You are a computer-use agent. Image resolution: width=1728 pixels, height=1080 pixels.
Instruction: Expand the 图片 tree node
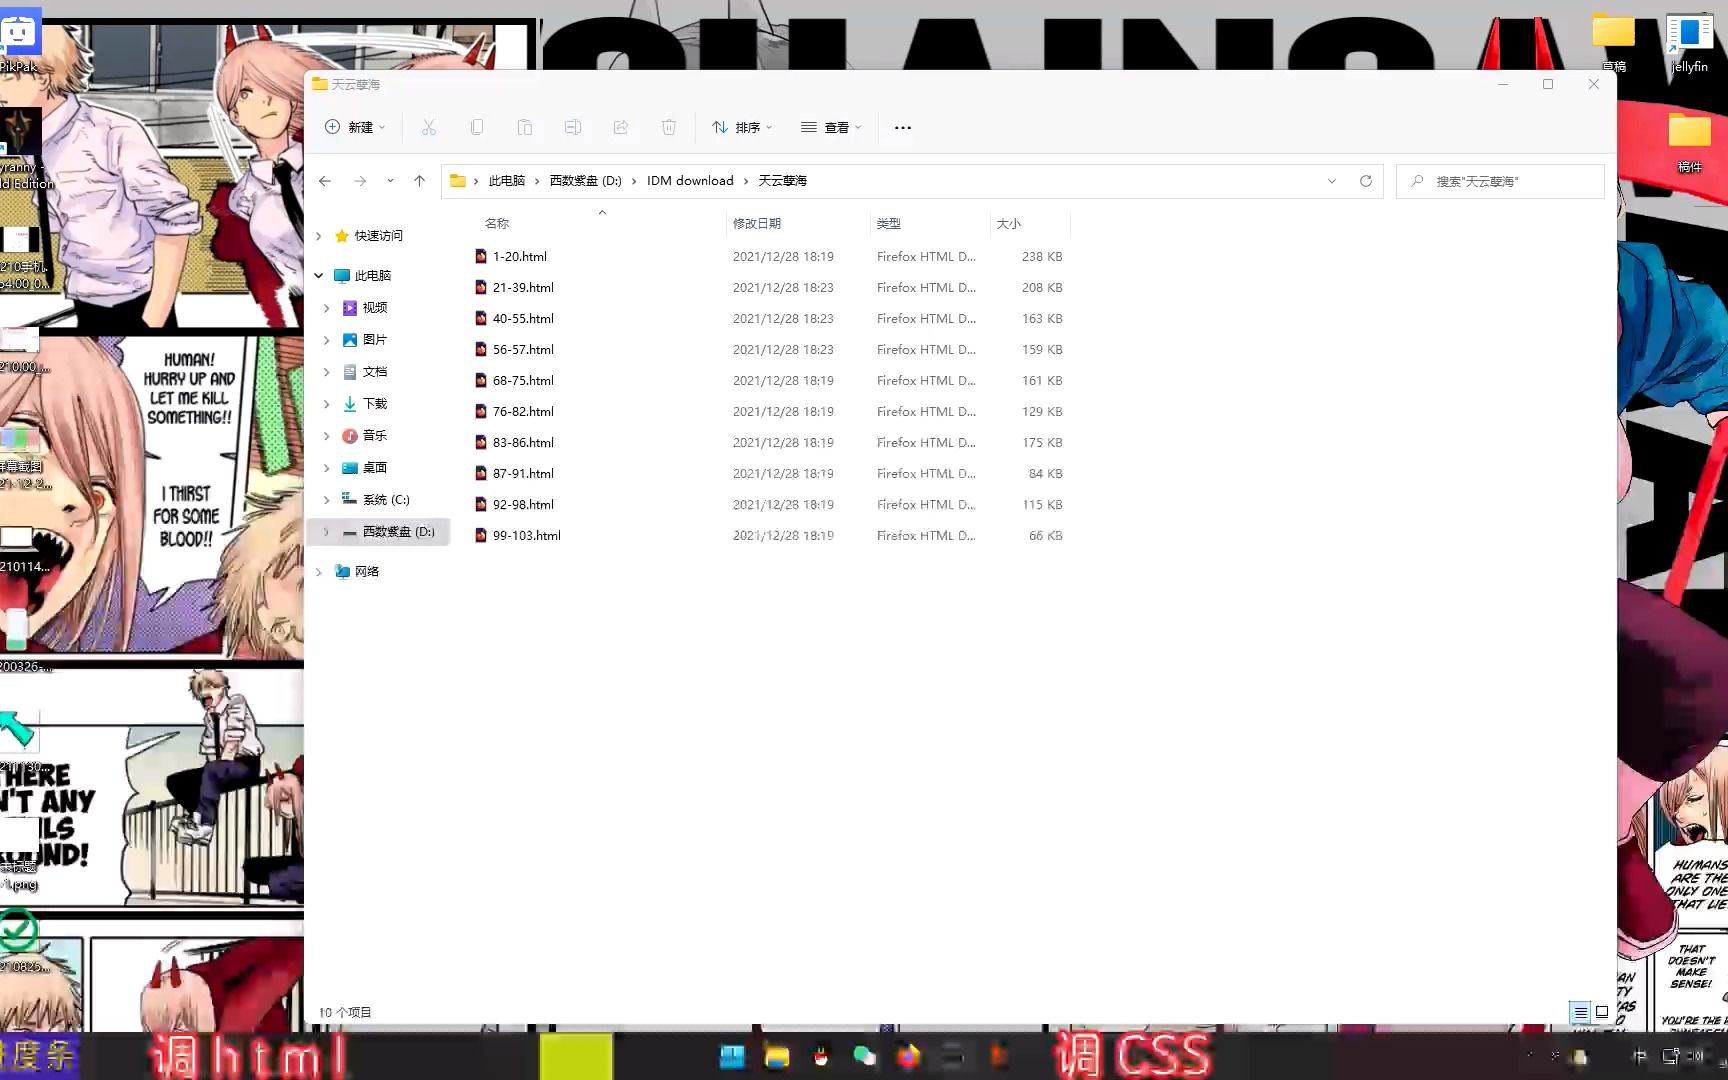click(x=327, y=340)
